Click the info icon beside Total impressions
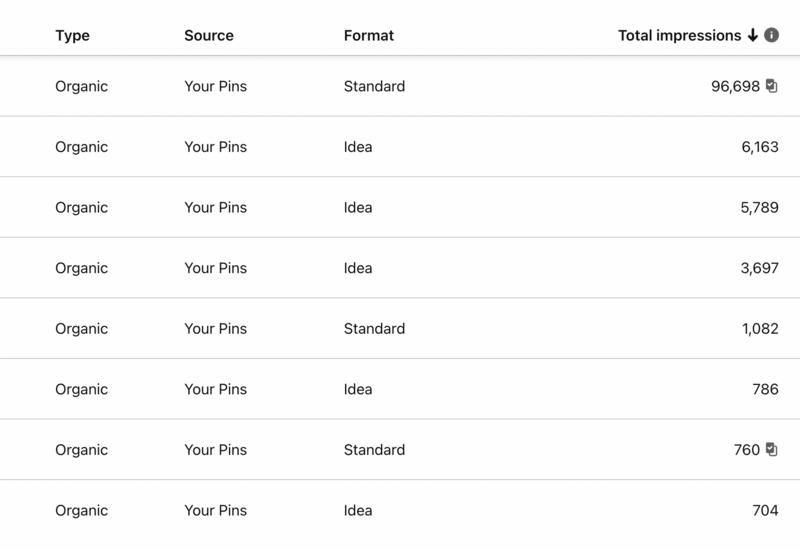The width and height of the screenshot is (800, 550). [x=771, y=35]
